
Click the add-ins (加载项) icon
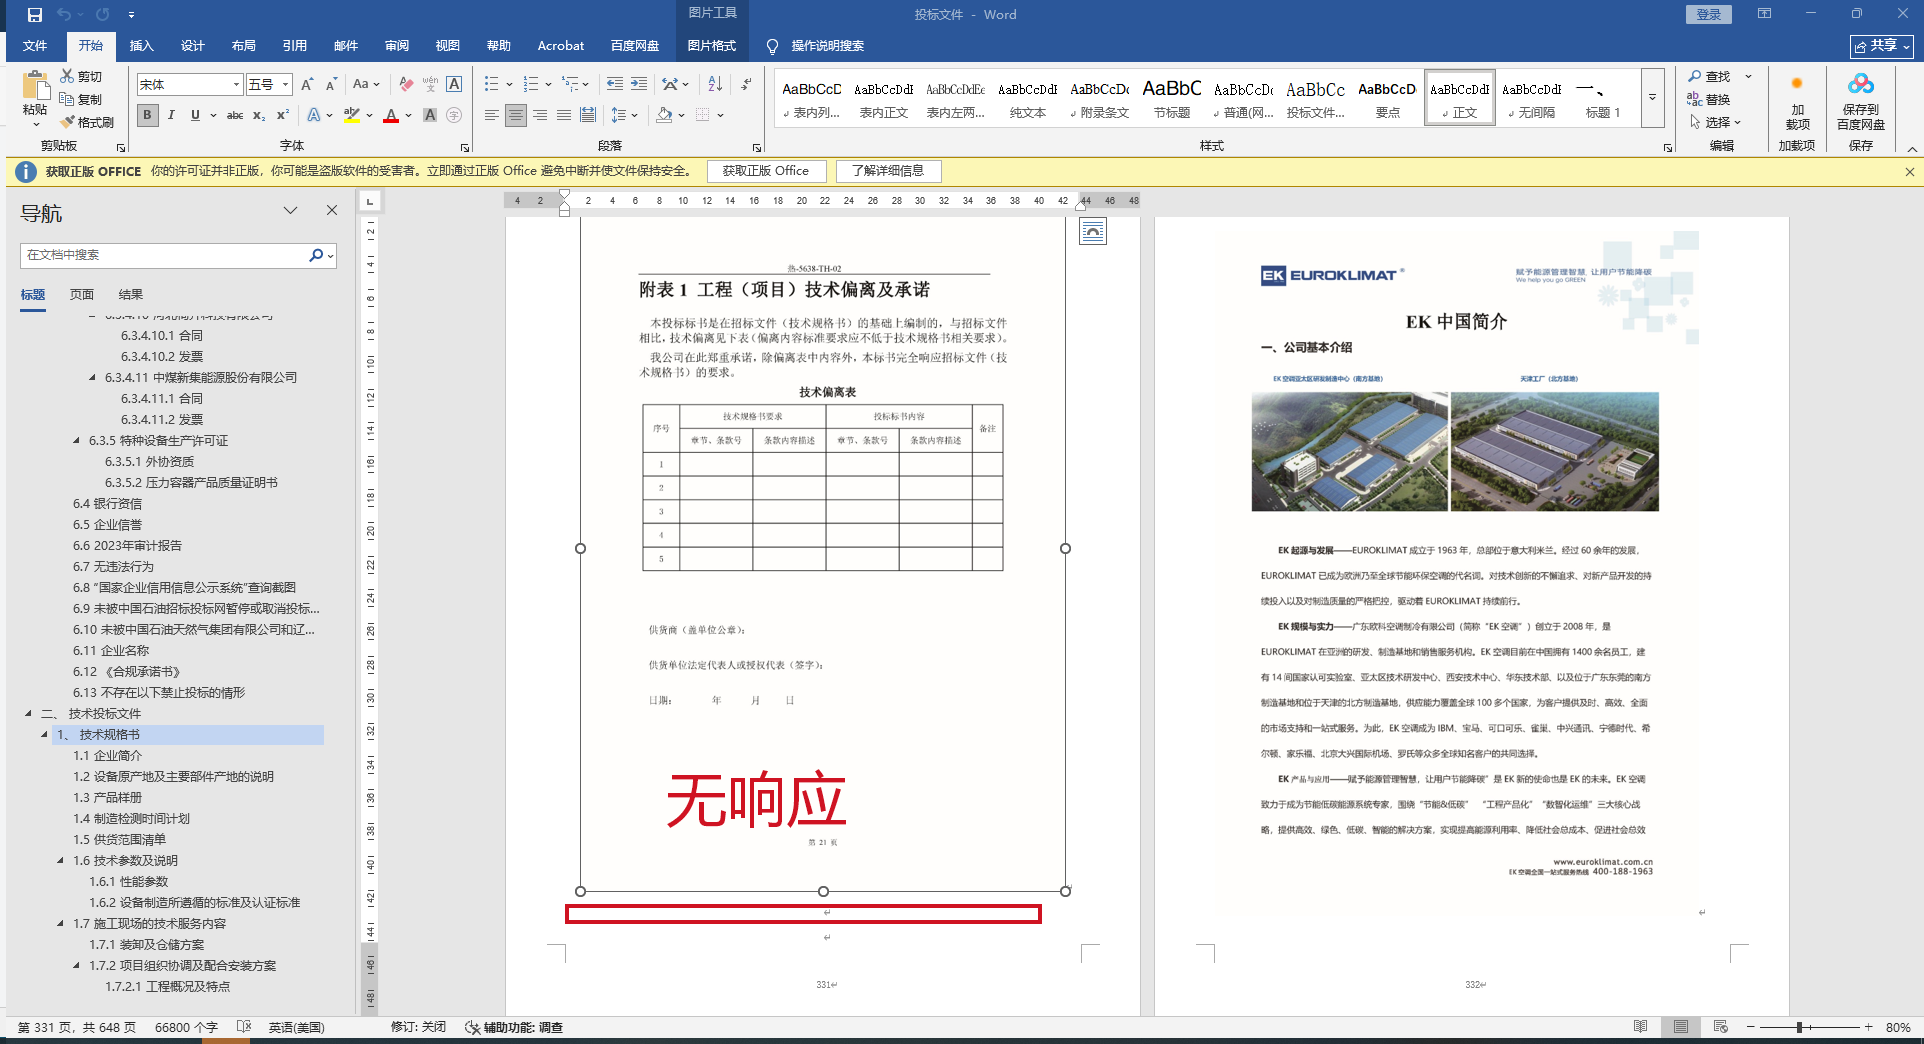[1797, 84]
